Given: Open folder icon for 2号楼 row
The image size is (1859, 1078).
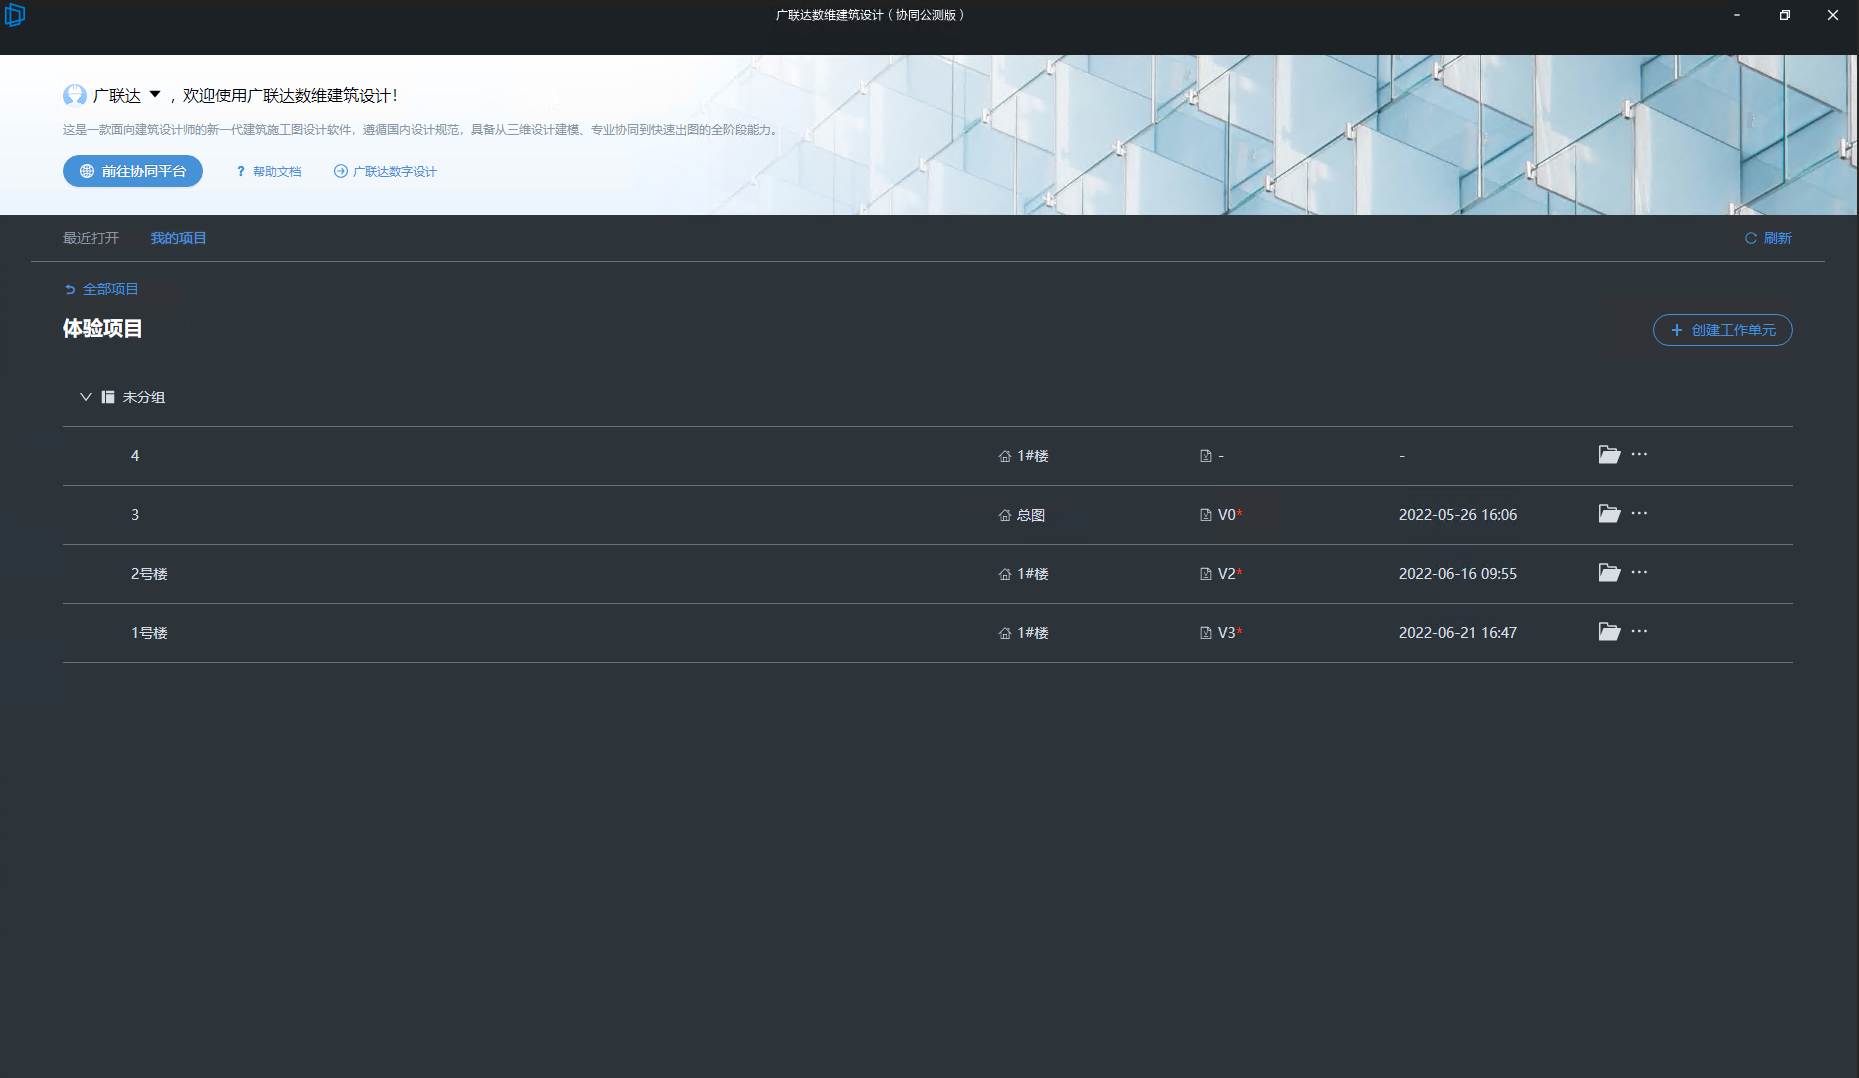Looking at the screenshot, I should pos(1609,573).
